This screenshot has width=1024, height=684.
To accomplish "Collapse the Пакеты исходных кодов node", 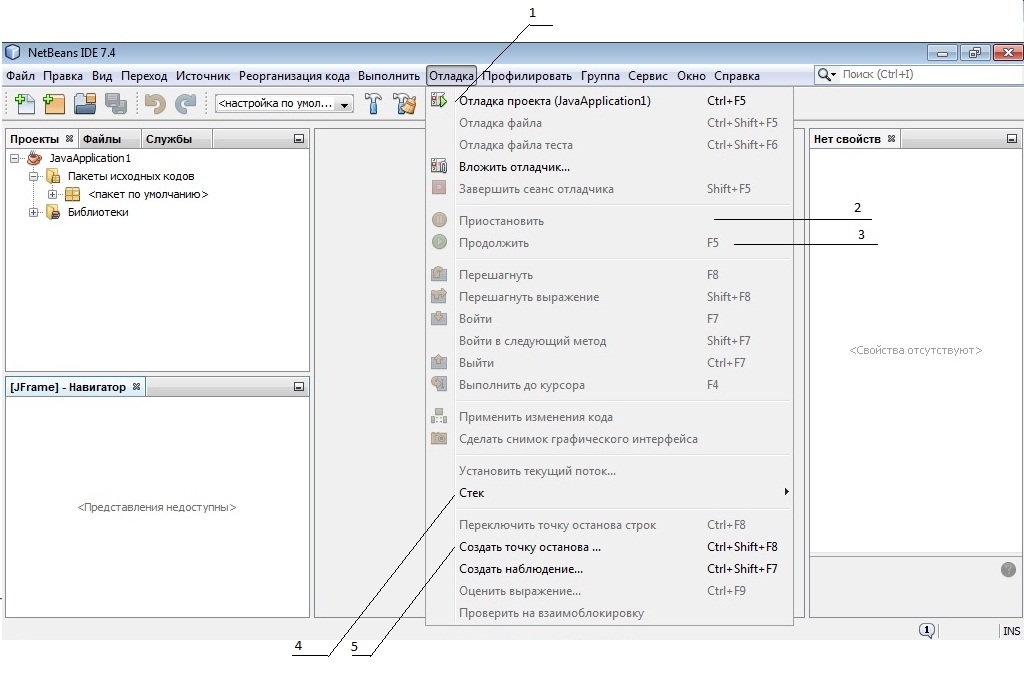I will point(33,176).
